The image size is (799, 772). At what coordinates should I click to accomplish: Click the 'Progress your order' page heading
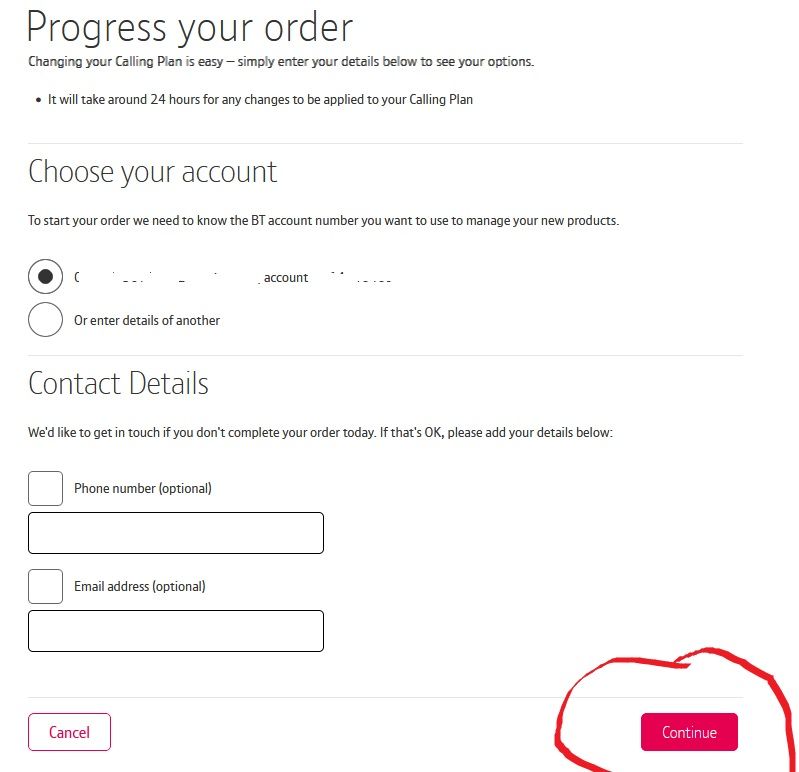(190, 27)
